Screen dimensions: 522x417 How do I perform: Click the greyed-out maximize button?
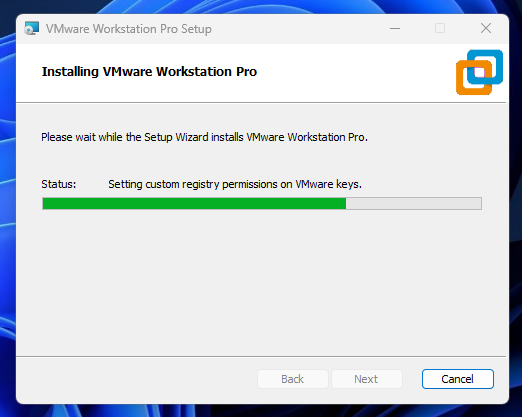440,28
